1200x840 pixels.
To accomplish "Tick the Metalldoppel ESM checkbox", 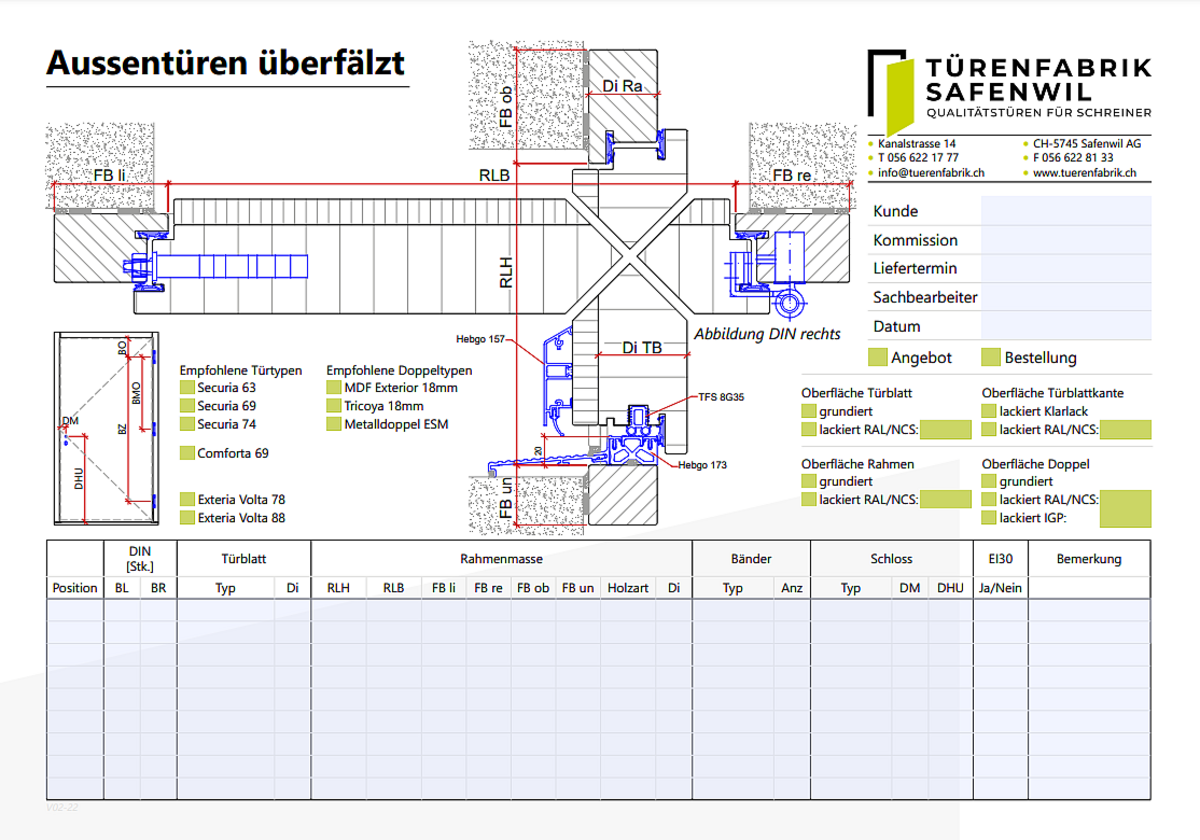I will click(x=334, y=424).
